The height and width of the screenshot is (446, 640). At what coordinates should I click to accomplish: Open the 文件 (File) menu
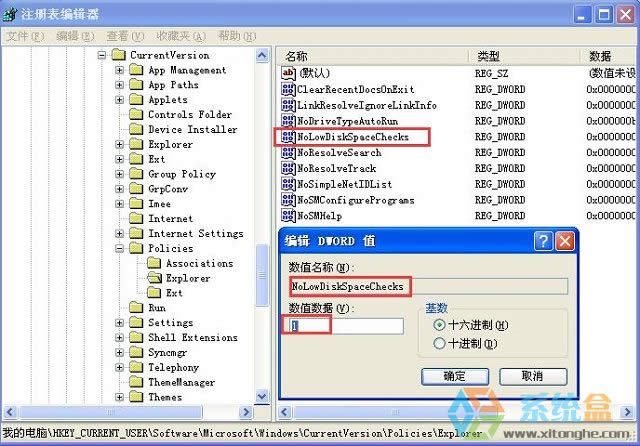(x=24, y=36)
